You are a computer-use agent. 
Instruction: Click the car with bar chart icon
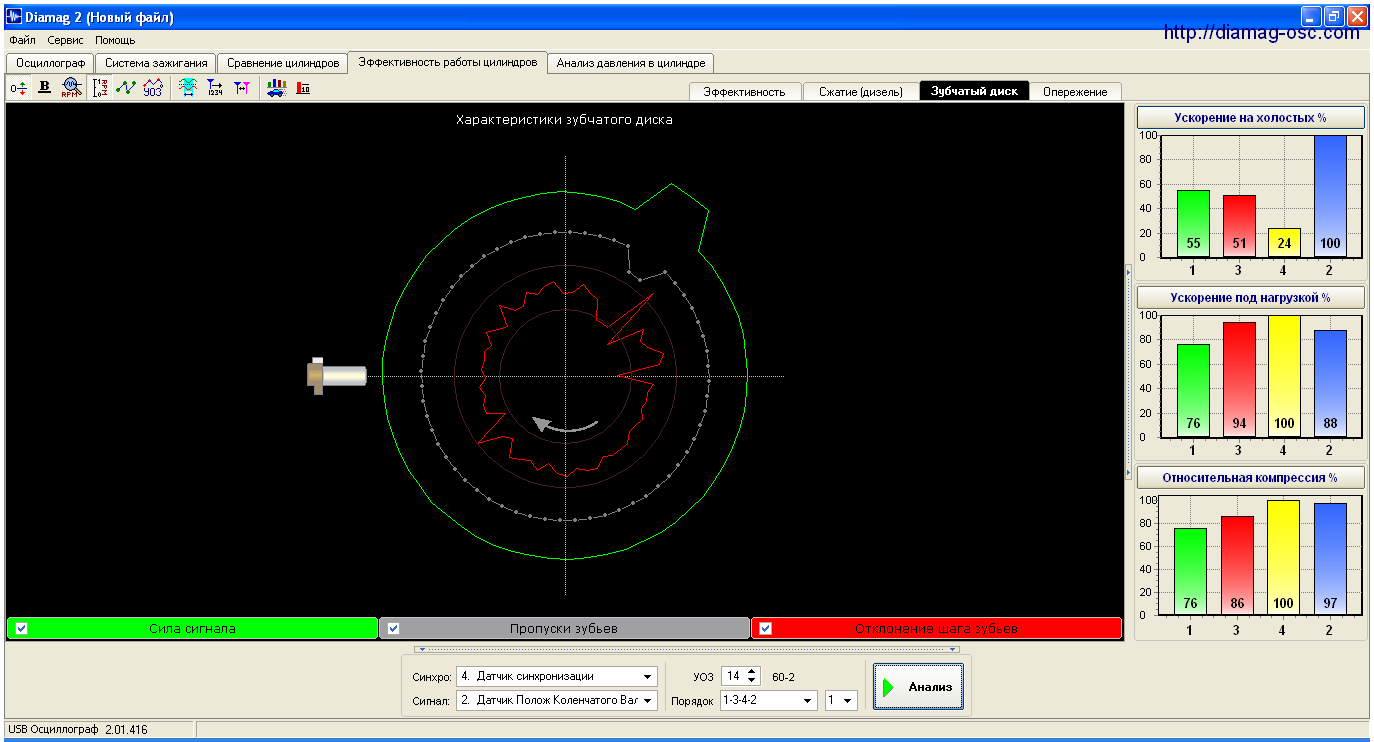tap(277, 88)
